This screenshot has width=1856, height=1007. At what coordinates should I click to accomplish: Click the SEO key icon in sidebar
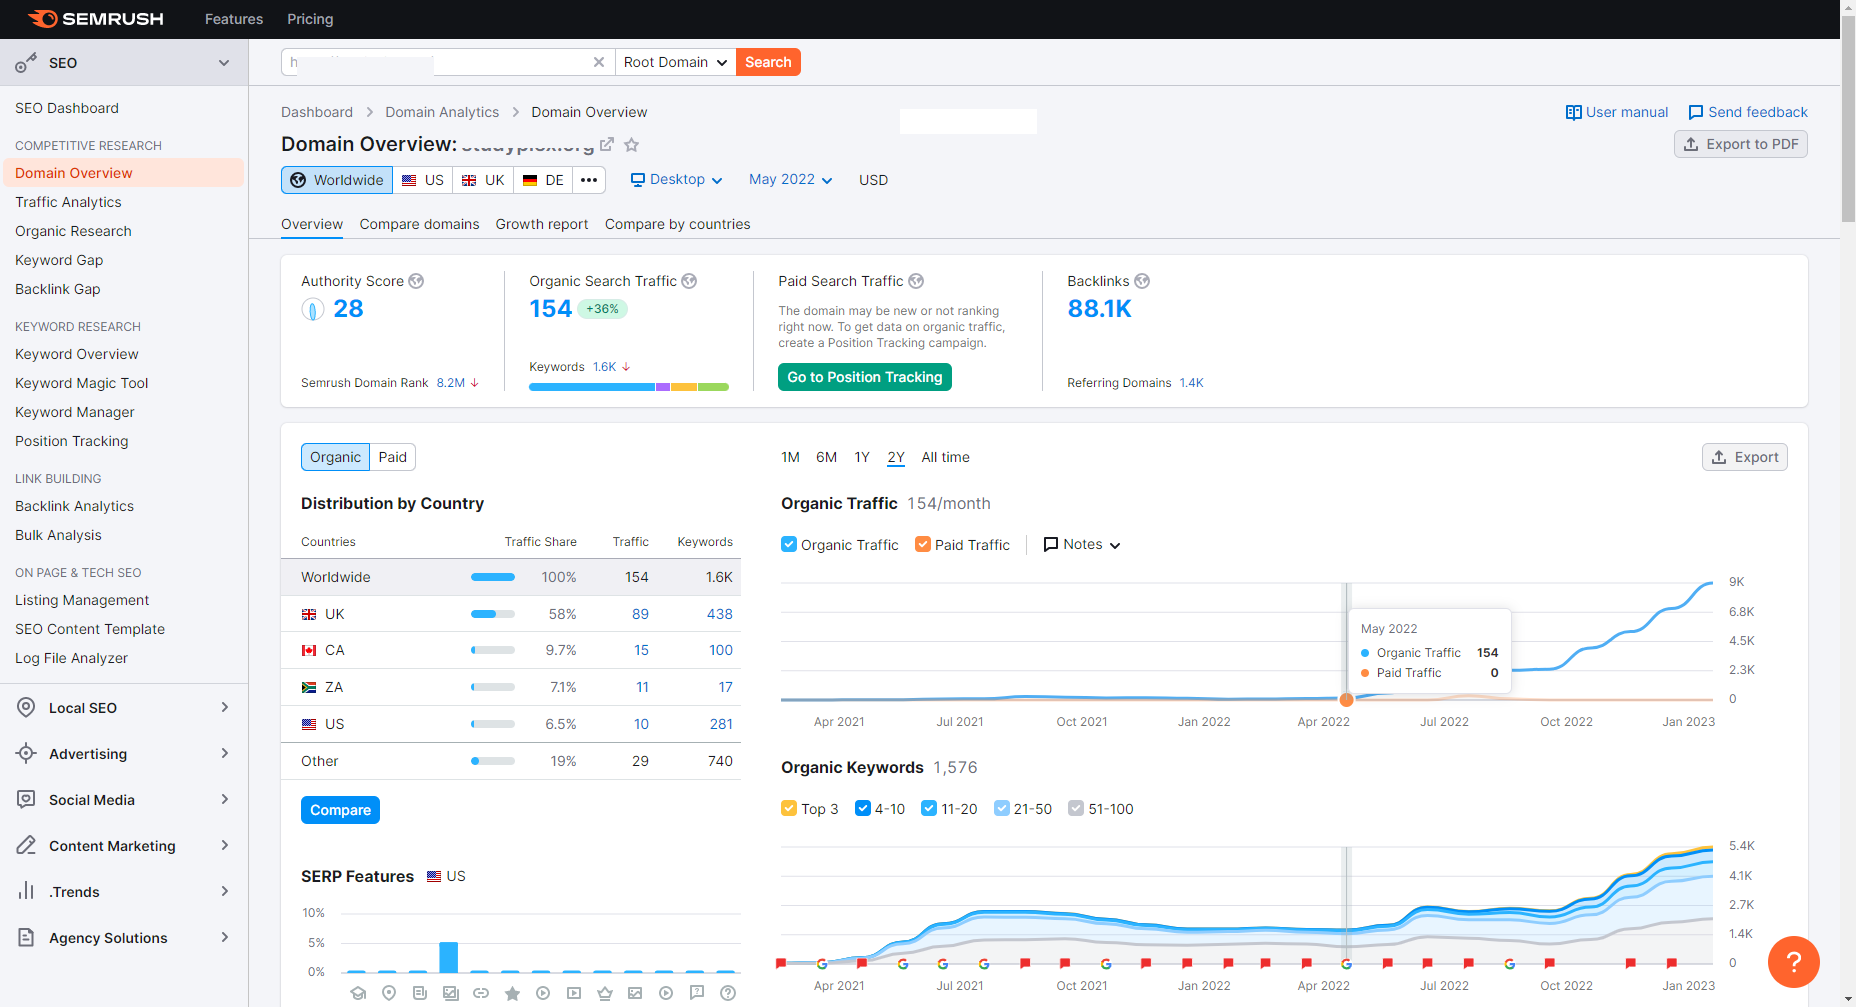pos(26,63)
